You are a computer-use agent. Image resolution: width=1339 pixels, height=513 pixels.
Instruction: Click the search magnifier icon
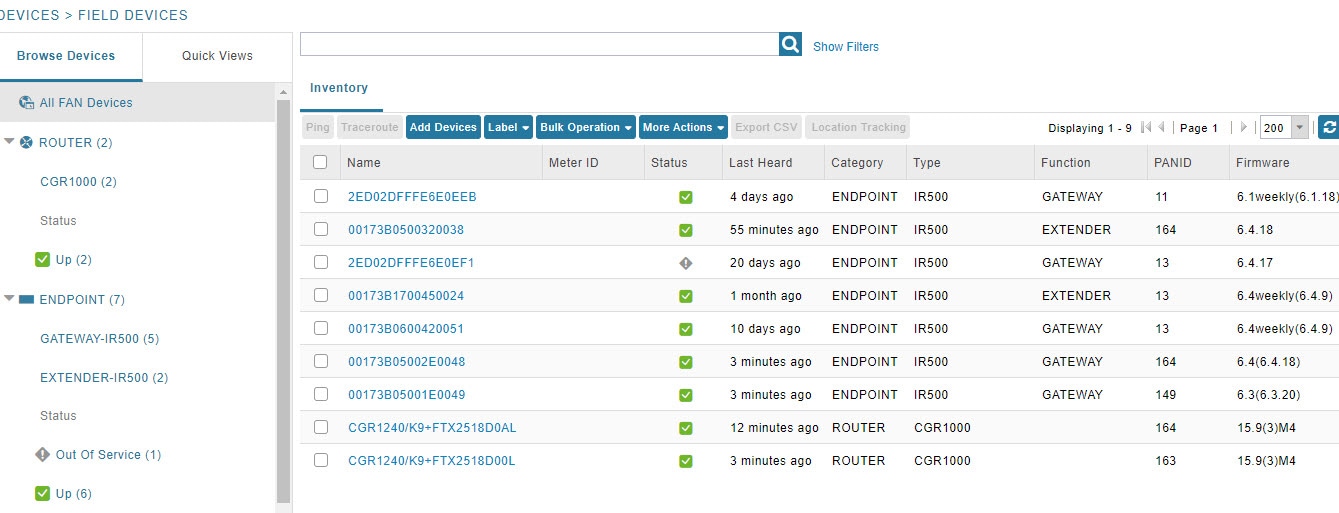point(790,44)
